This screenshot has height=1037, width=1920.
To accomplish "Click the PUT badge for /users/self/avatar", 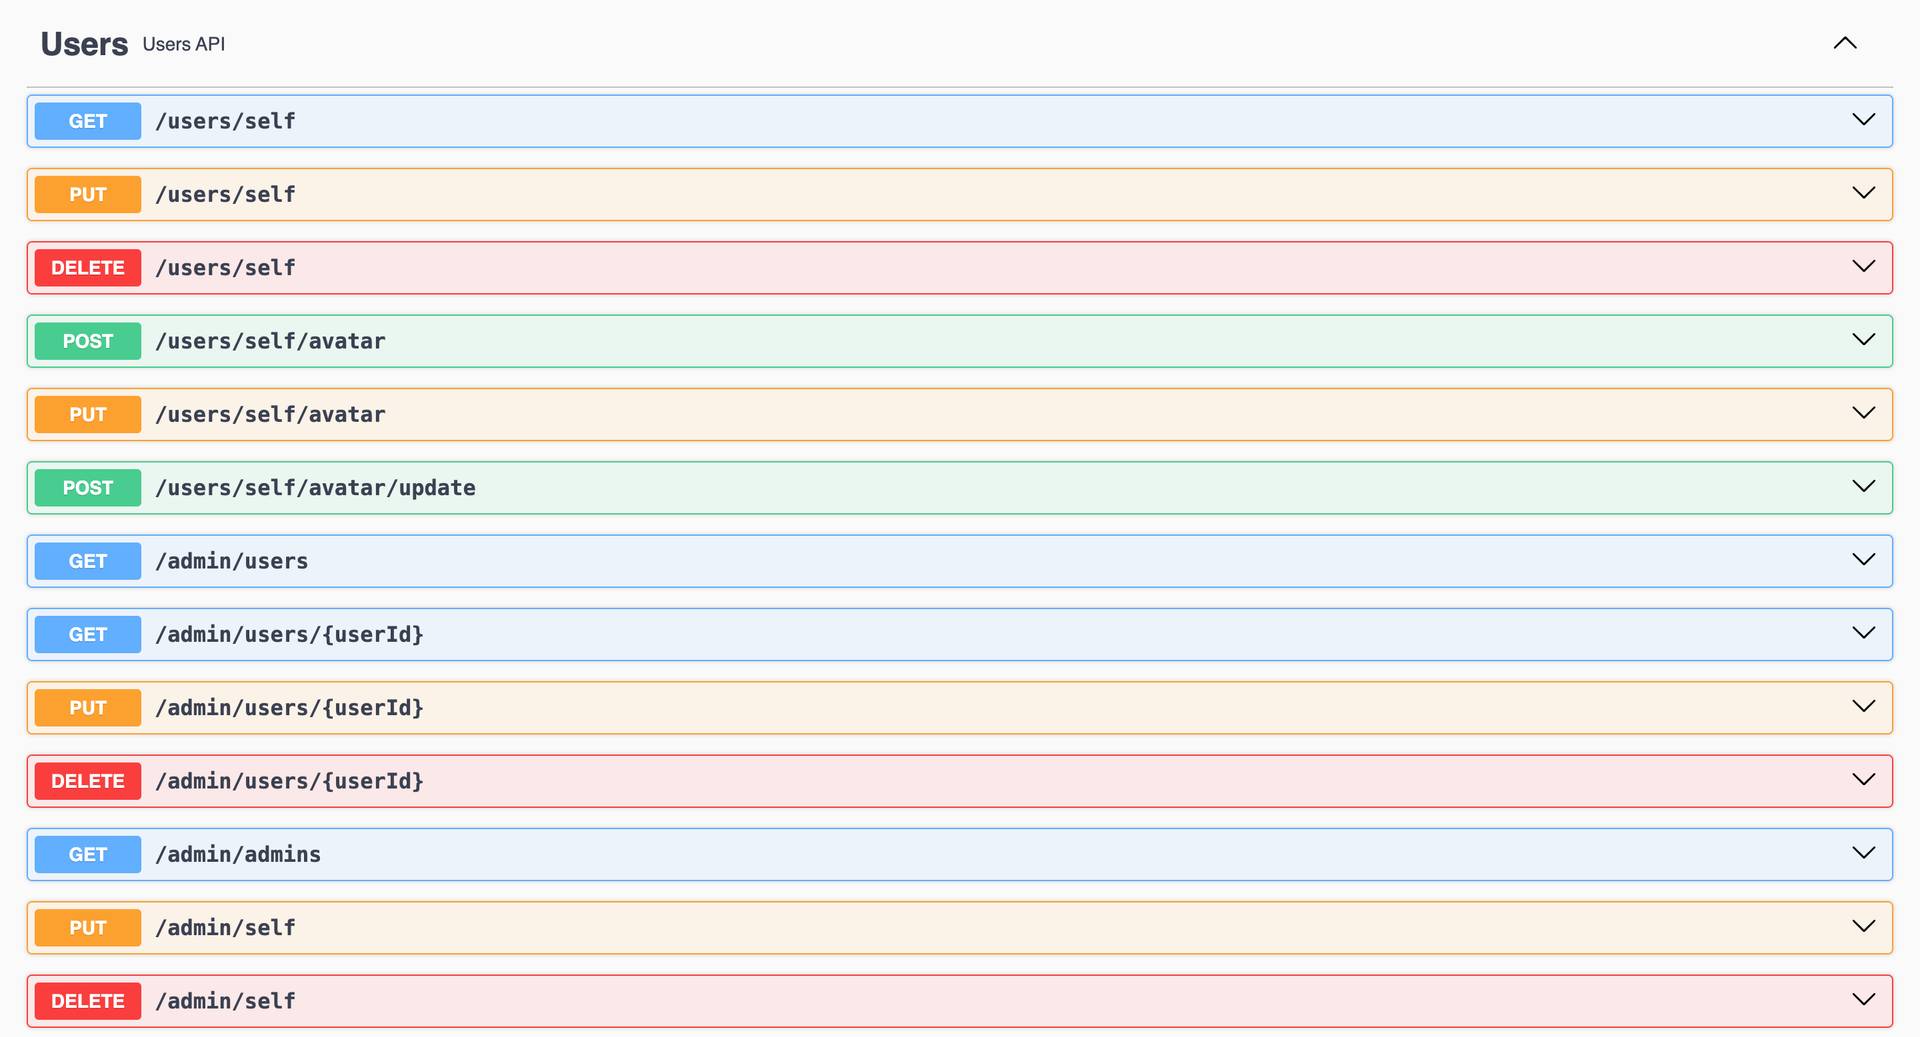I will [x=88, y=414].
